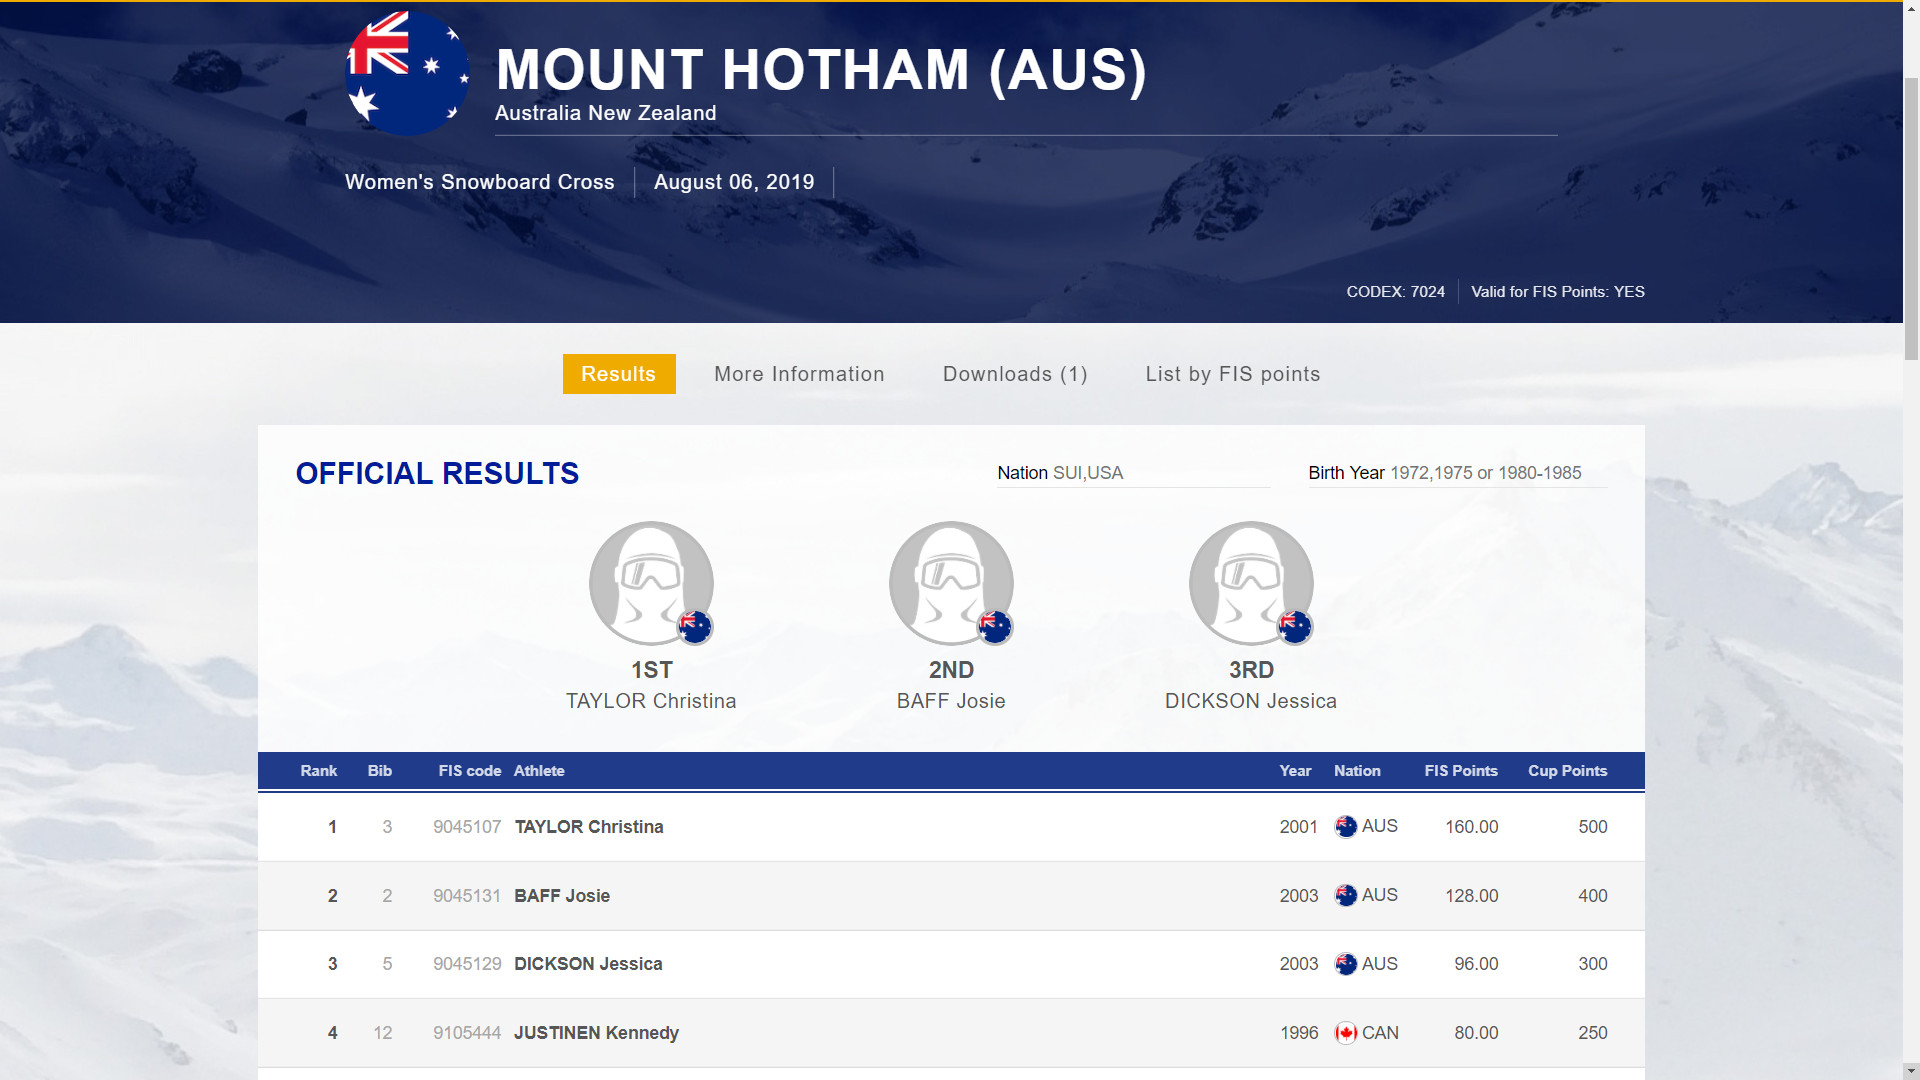Click the large Australian flag icon in header
This screenshot has height=1080, width=1920.
click(x=407, y=73)
